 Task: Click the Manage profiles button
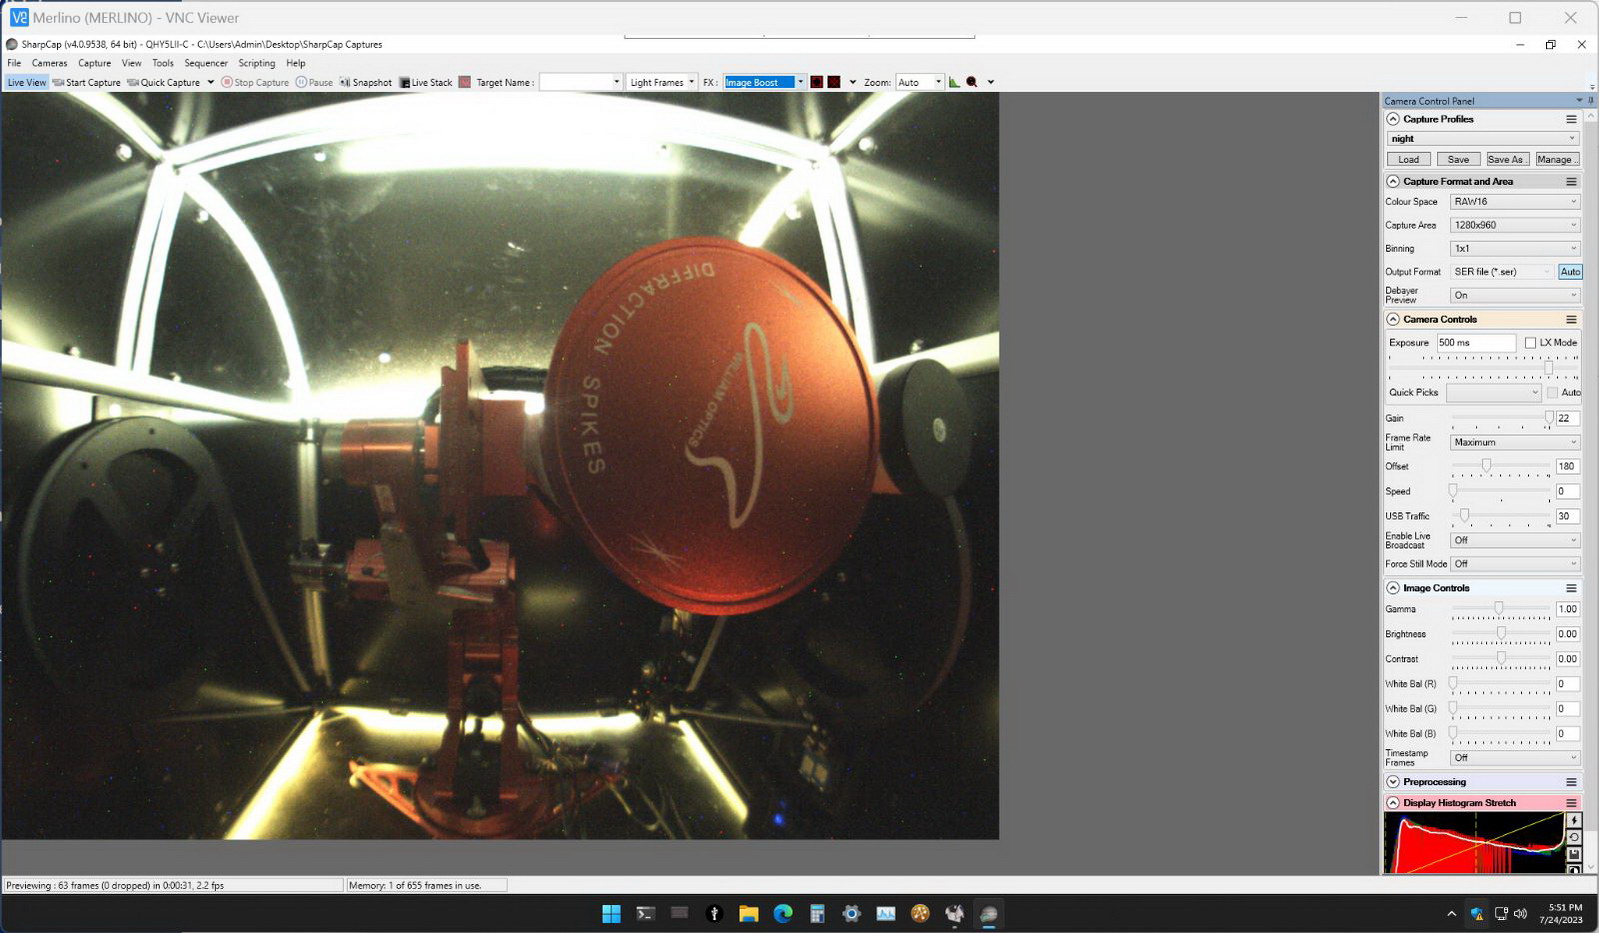(1557, 159)
